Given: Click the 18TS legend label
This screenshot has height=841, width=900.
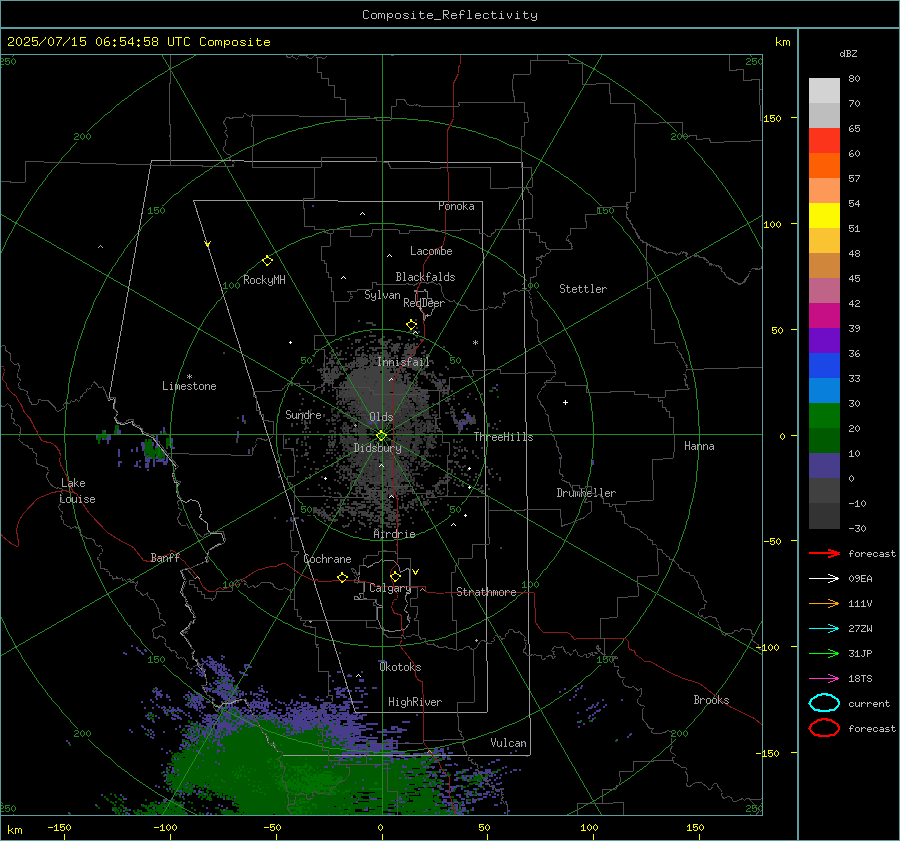Looking at the screenshot, I should tap(860, 679).
